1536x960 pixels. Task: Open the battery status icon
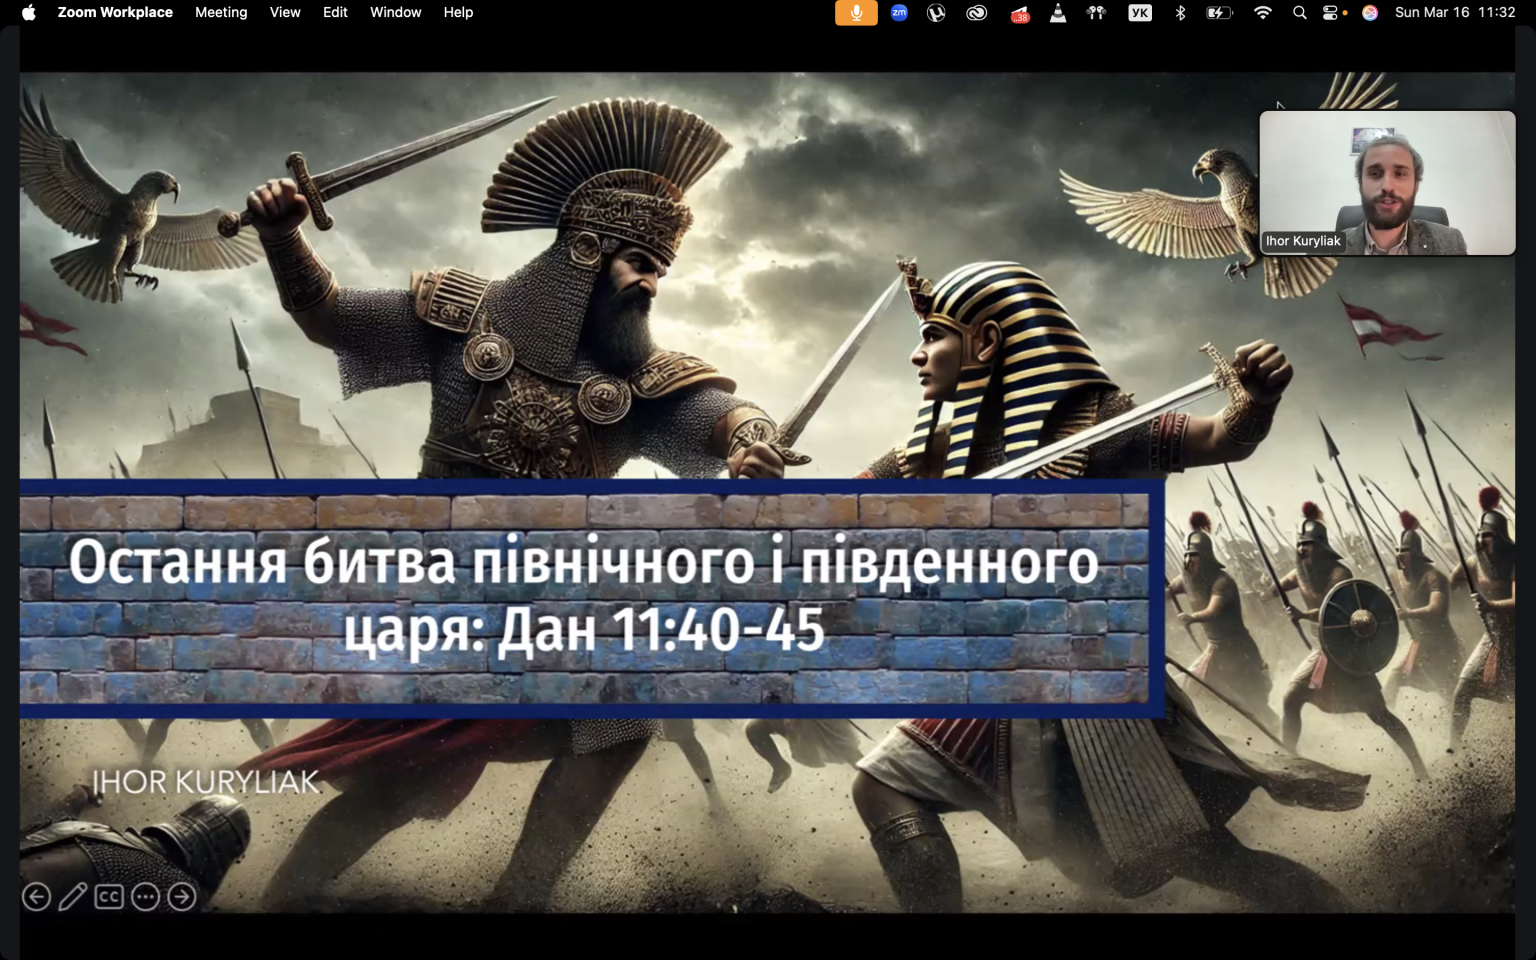coord(1219,12)
